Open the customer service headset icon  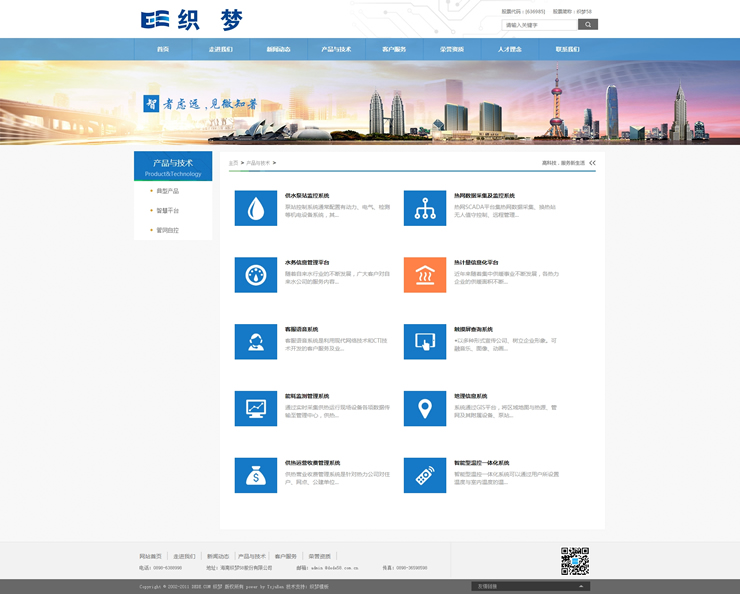[x=256, y=341]
